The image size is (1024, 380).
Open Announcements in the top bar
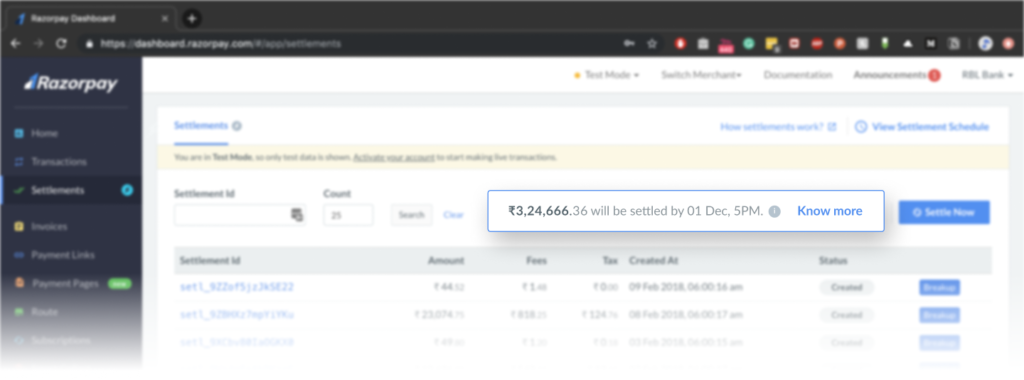click(889, 75)
